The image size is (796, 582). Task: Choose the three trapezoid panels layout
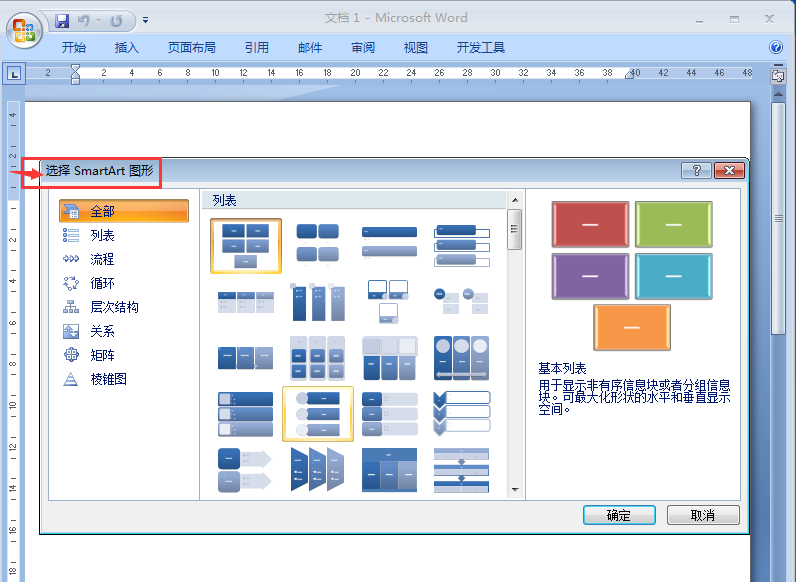pos(317,470)
